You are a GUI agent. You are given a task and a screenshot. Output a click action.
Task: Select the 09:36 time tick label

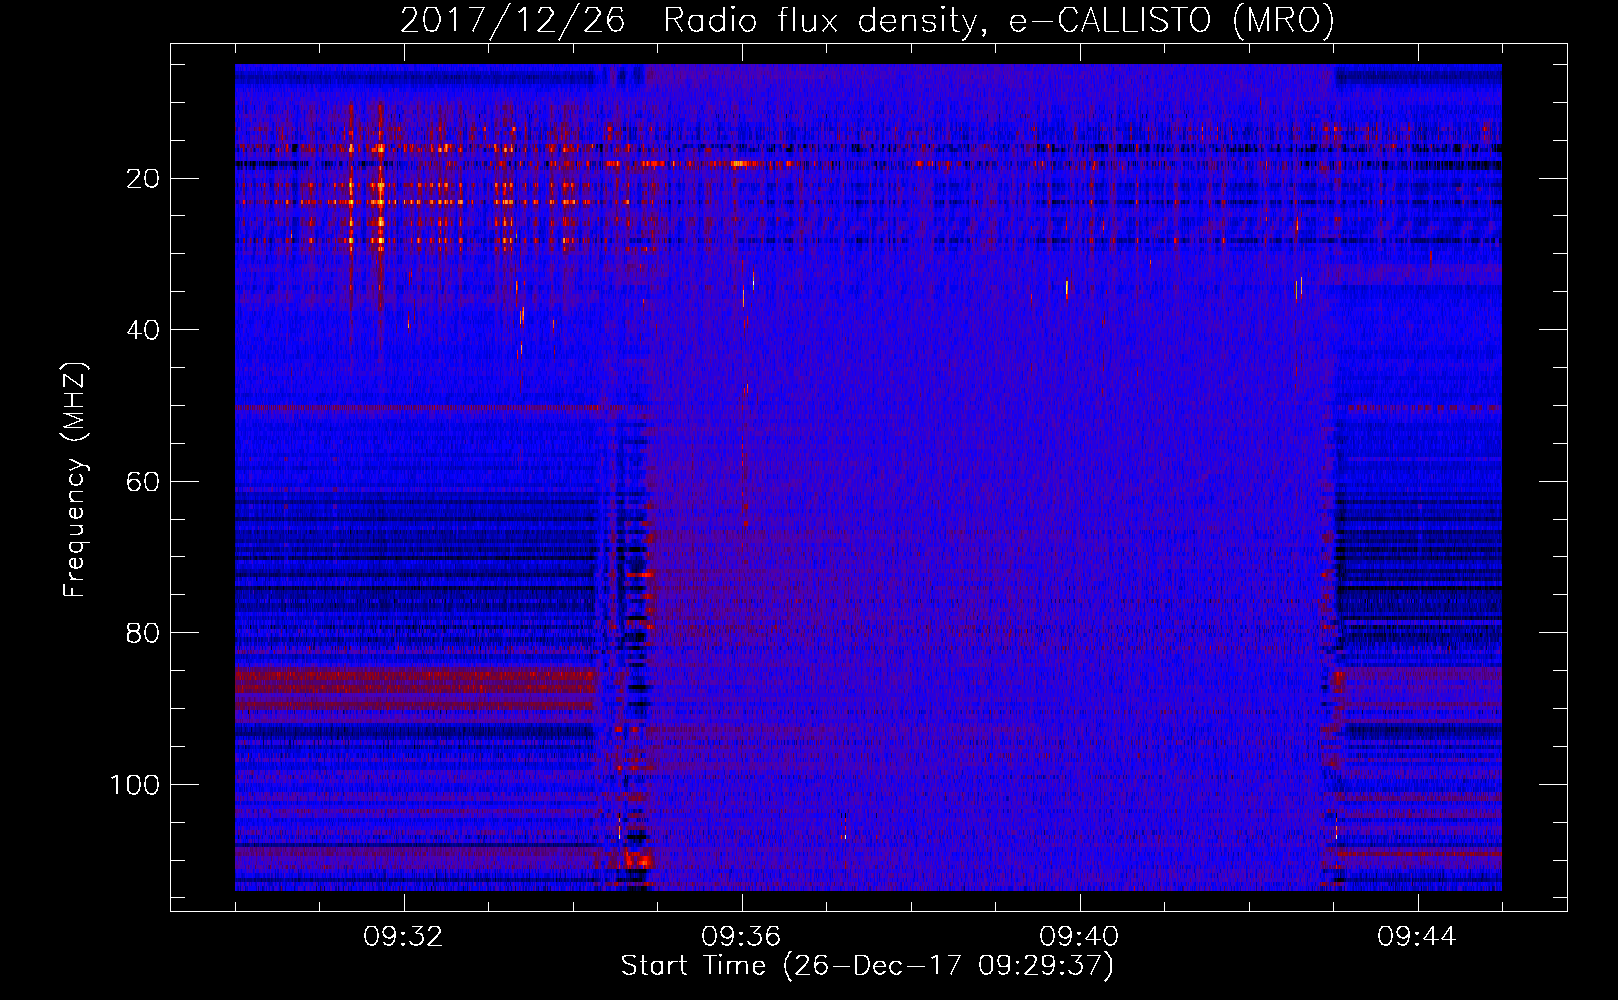741,937
